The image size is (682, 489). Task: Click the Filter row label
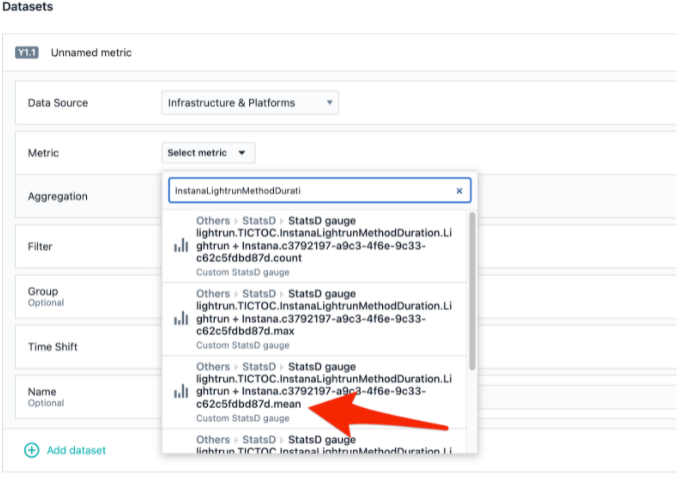pos(40,245)
